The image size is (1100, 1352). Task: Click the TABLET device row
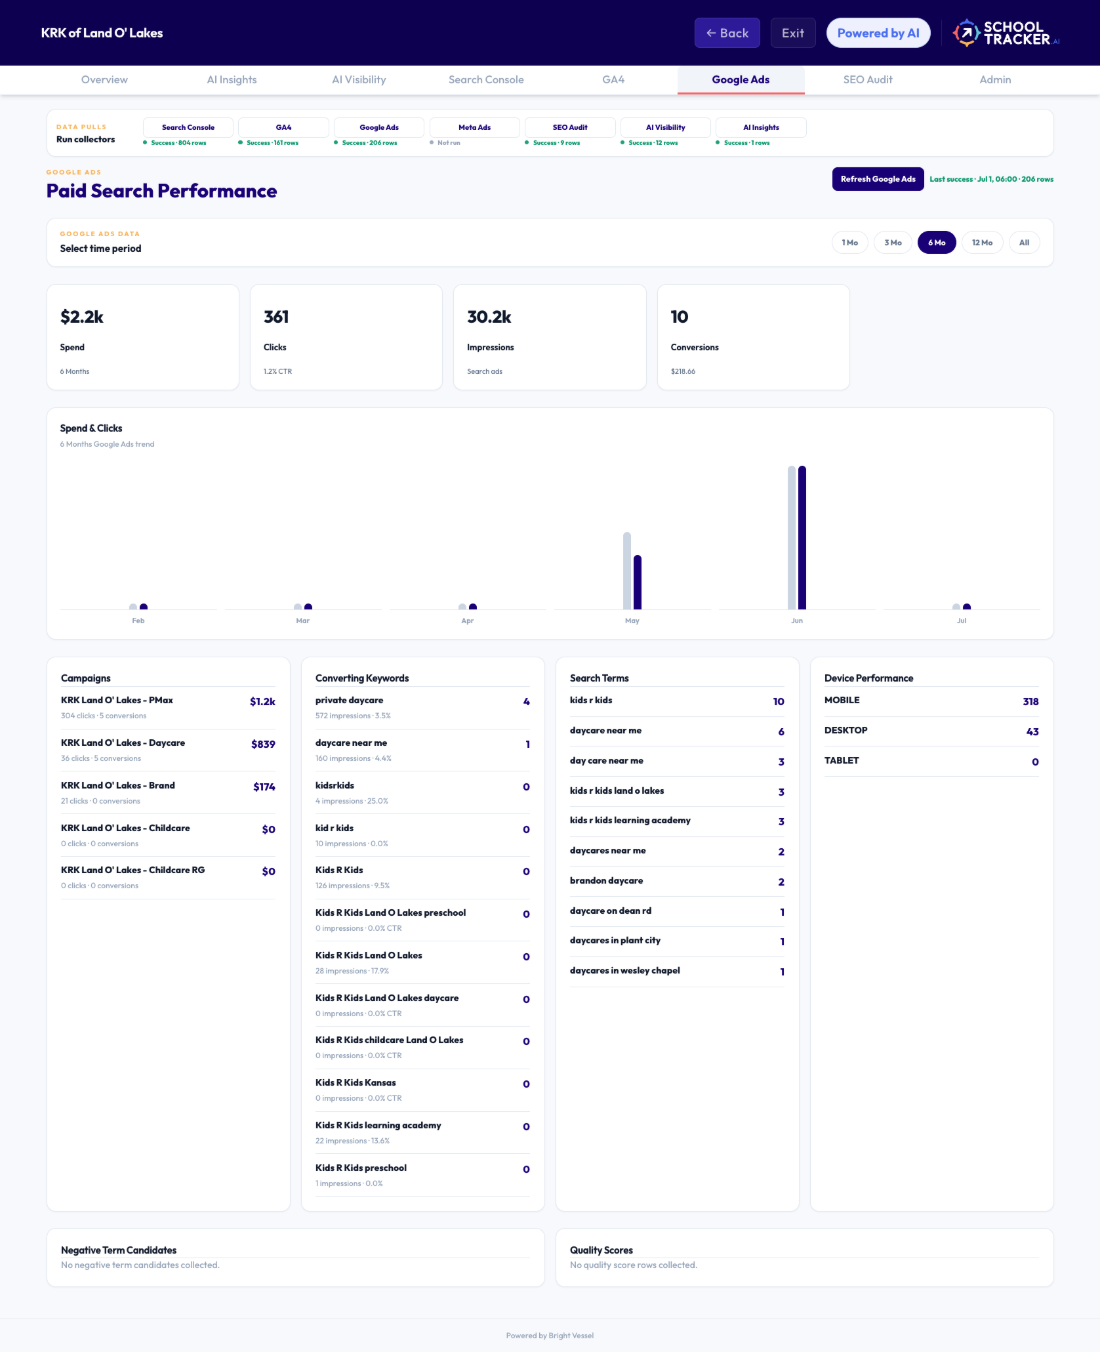click(931, 761)
